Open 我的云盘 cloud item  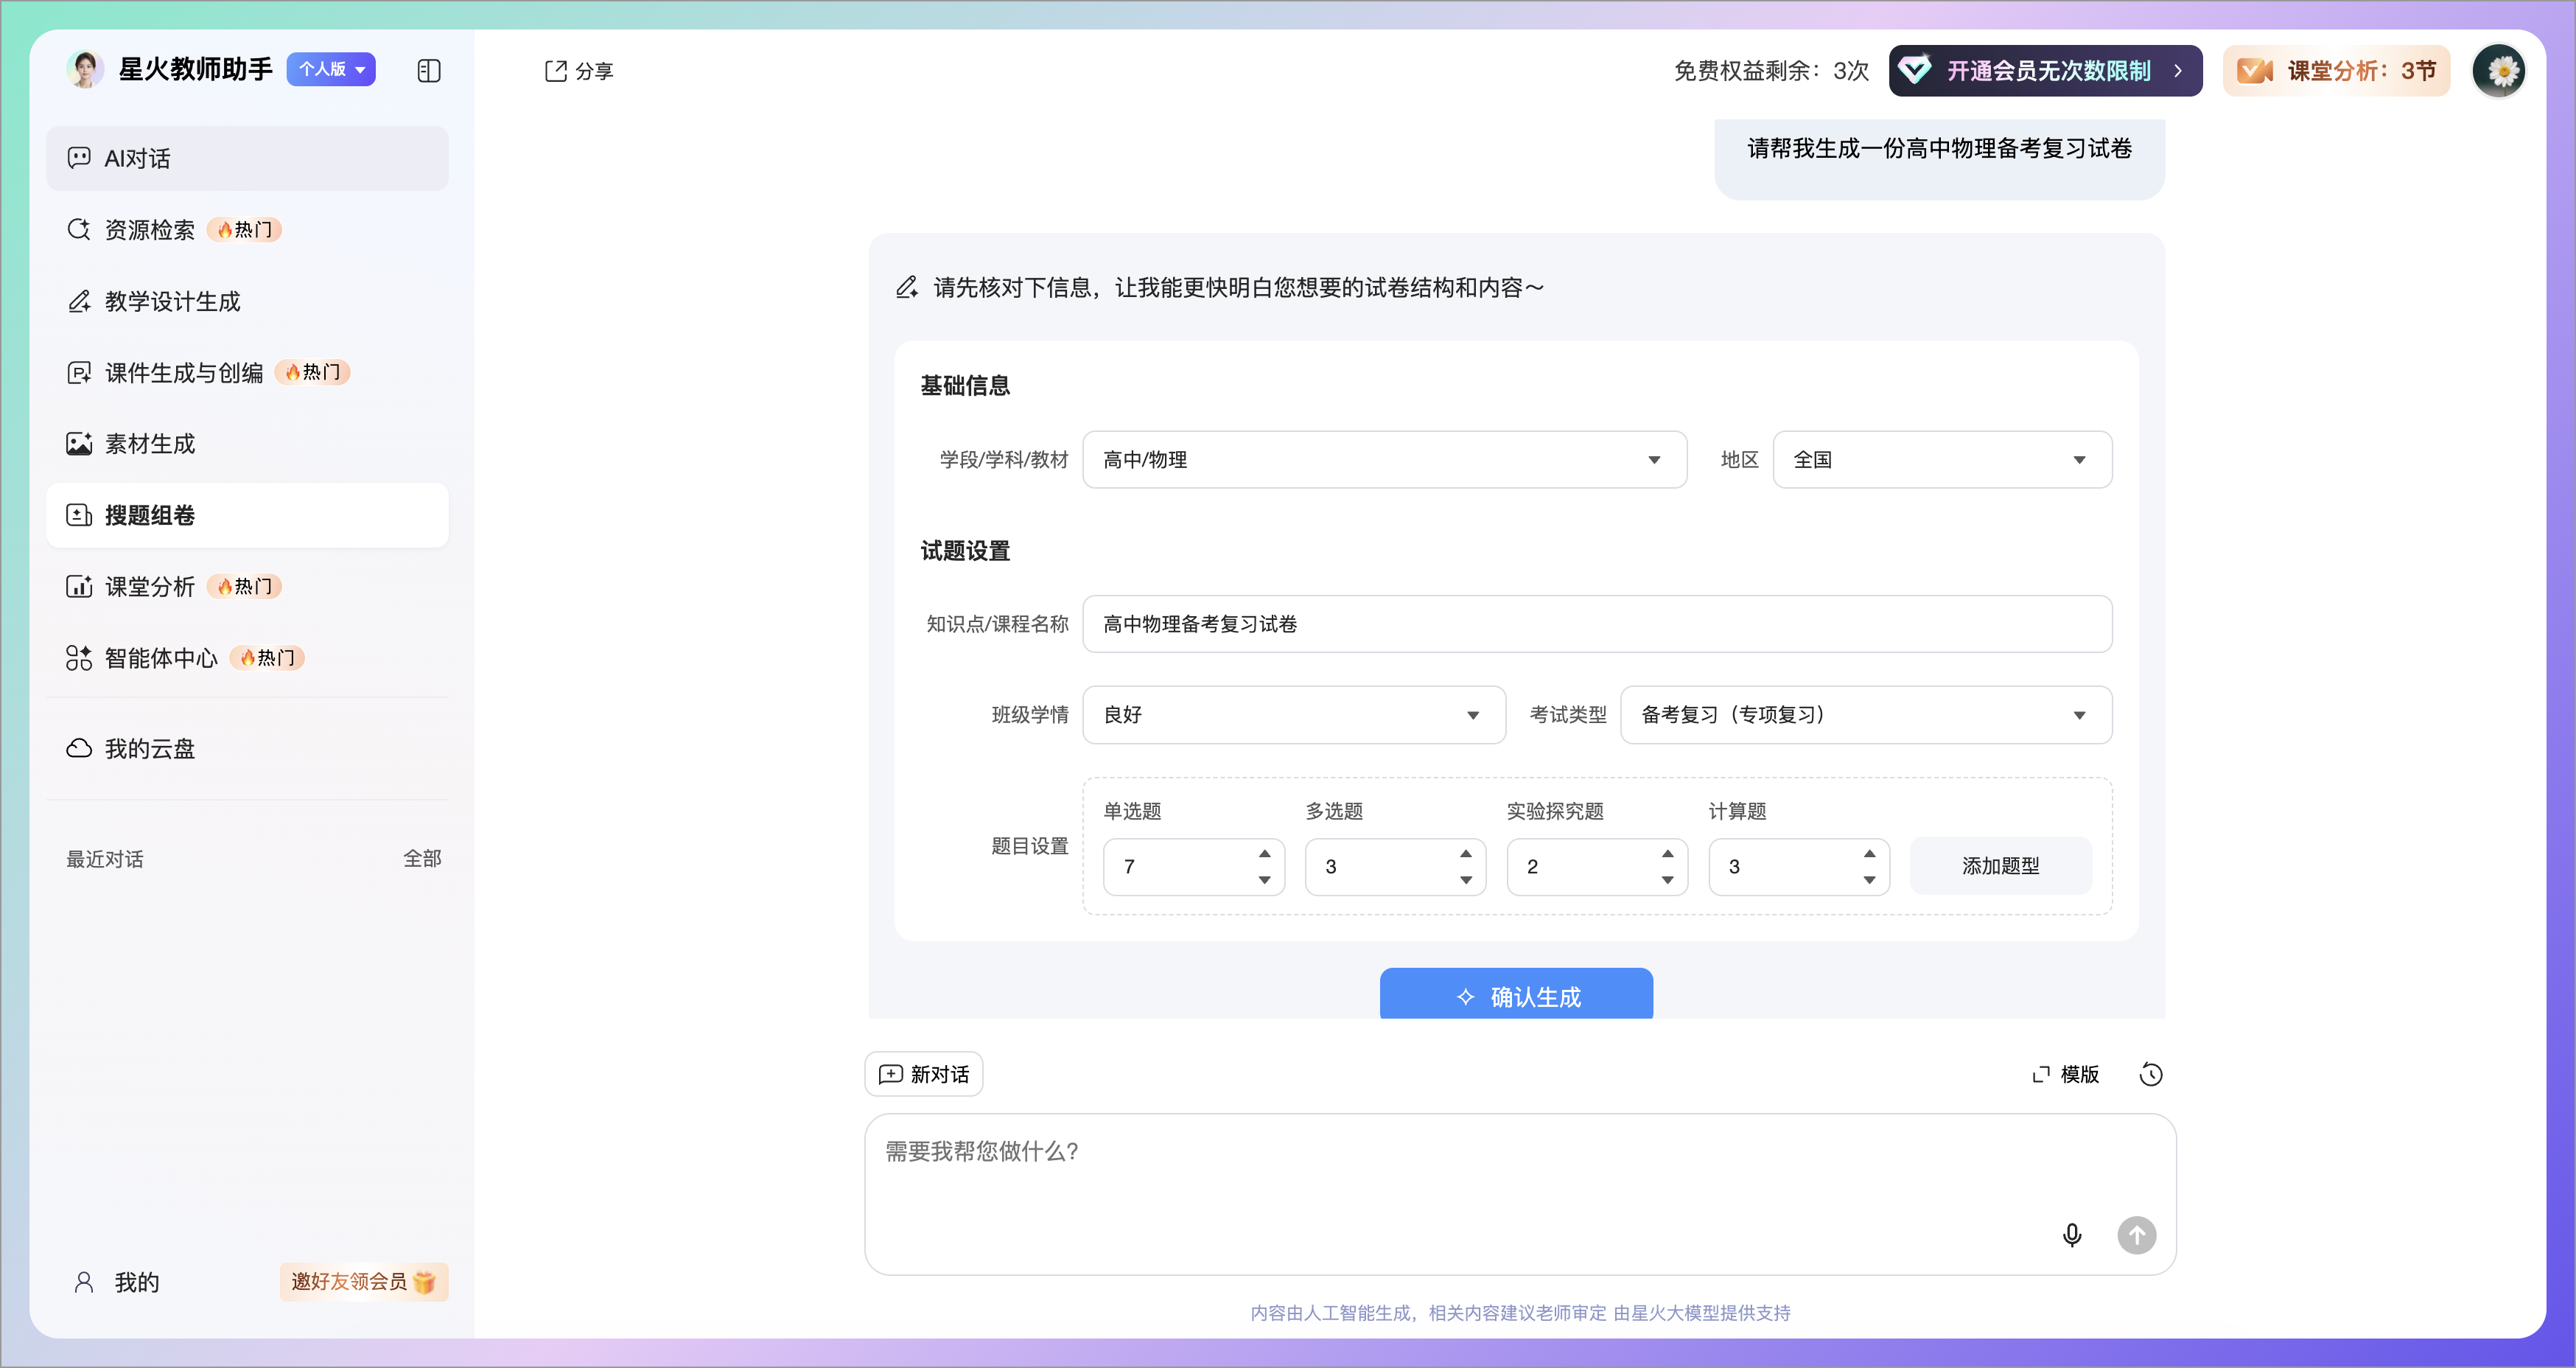coord(150,749)
